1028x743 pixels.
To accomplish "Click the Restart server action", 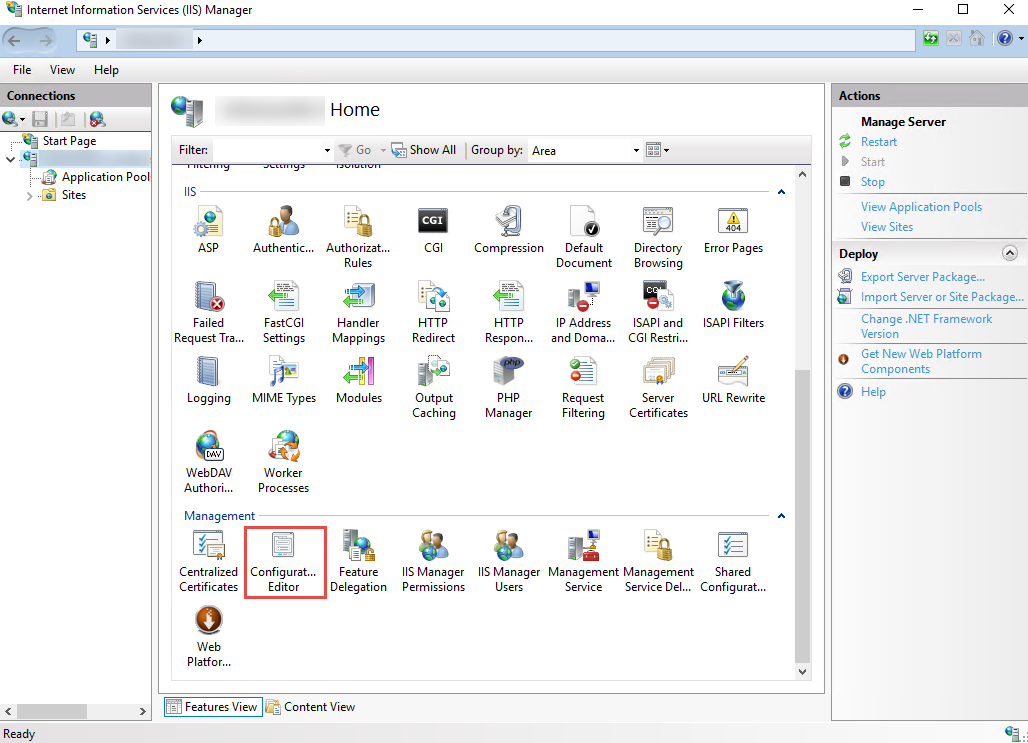I will pos(878,142).
